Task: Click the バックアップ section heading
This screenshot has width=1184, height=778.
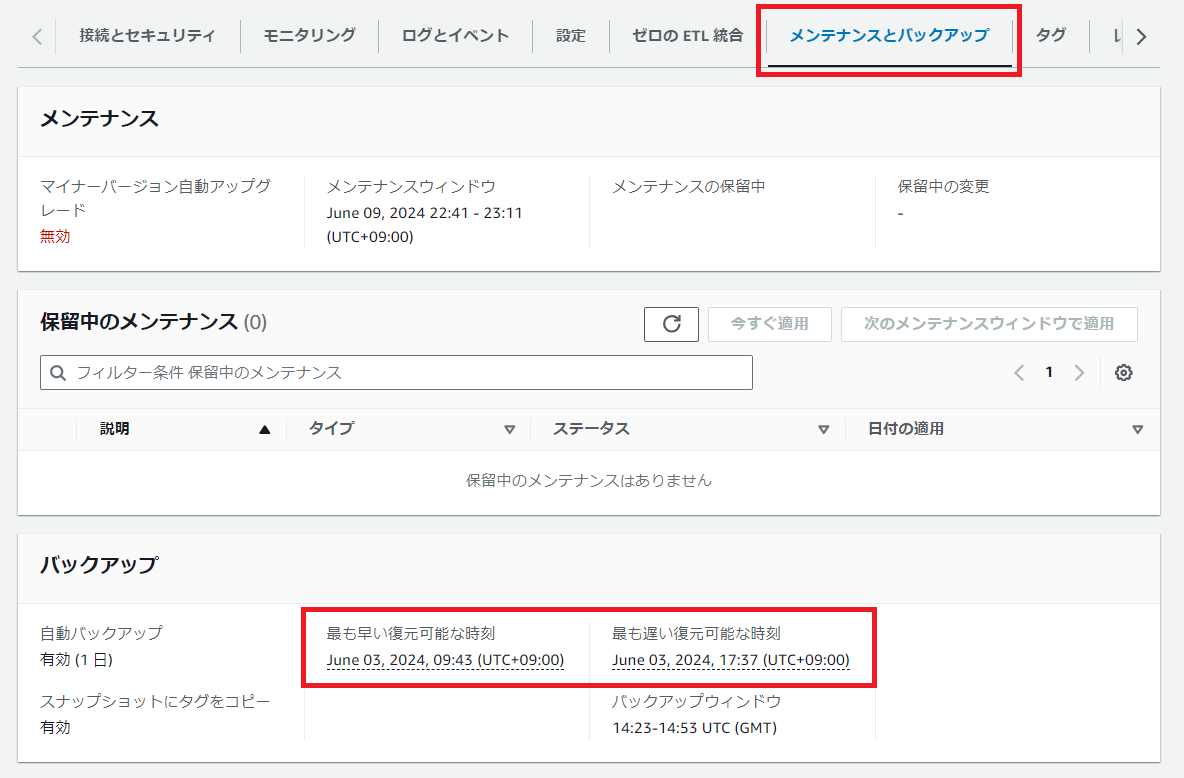Action: pos(99,565)
